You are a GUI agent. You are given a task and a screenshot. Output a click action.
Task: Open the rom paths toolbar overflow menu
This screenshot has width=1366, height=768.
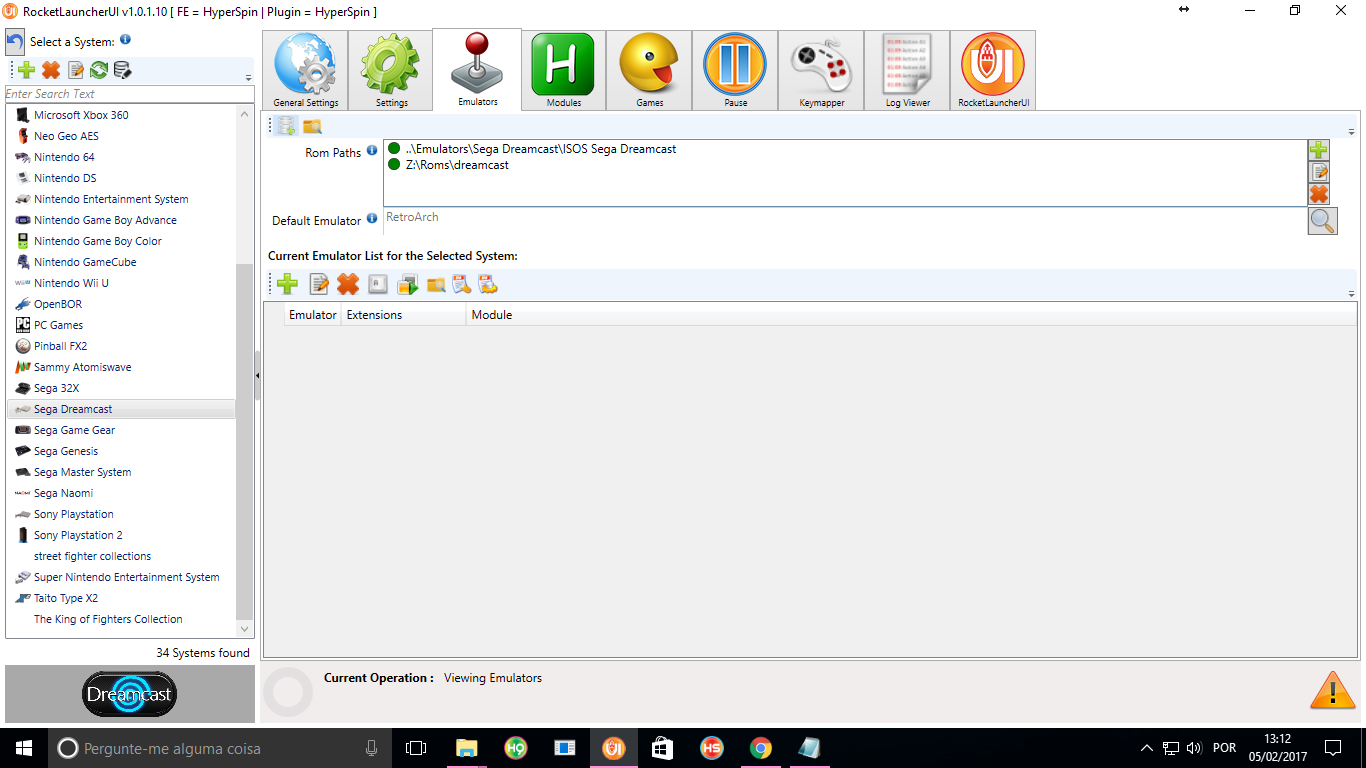point(1351,131)
